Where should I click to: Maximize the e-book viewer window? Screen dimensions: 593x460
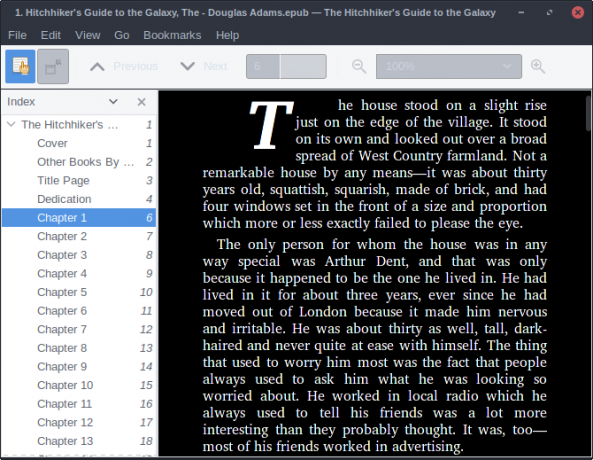point(549,12)
